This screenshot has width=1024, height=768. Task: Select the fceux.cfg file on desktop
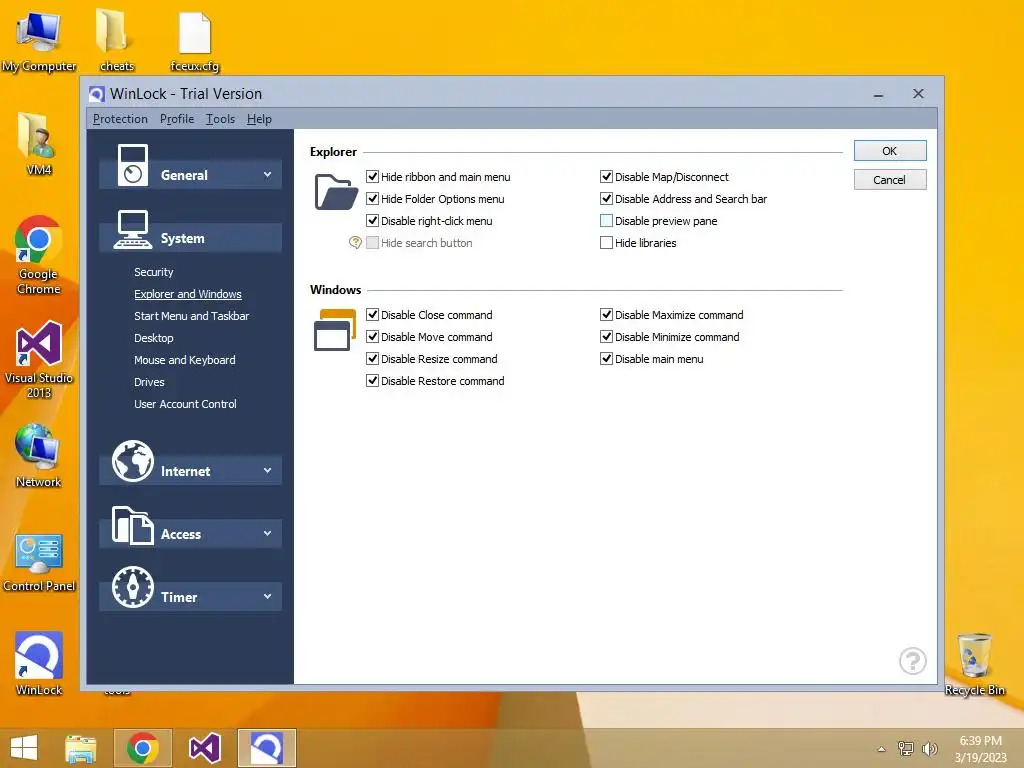pyautogui.click(x=195, y=40)
